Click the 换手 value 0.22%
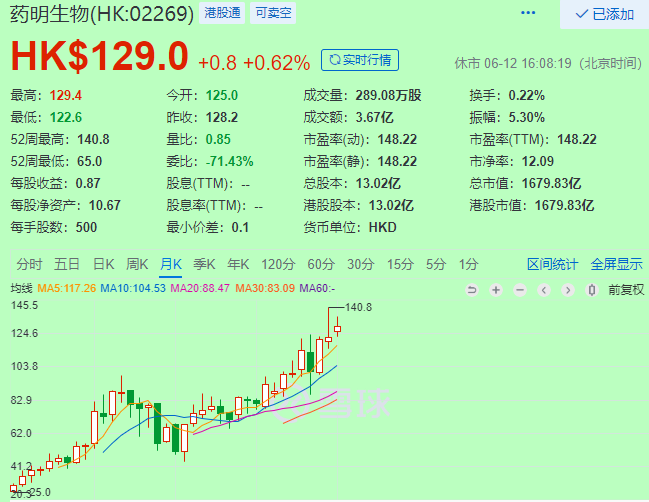 (x=526, y=96)
